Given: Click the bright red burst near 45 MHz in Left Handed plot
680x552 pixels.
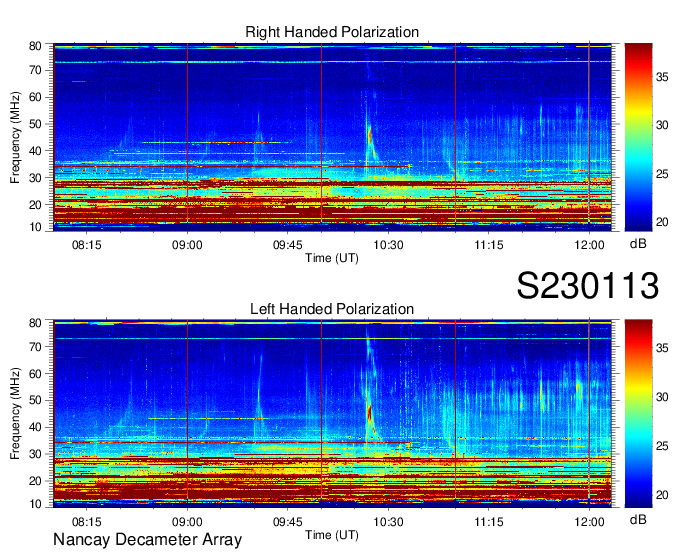Looking at the screenshot, I should (x=369, y=413).
